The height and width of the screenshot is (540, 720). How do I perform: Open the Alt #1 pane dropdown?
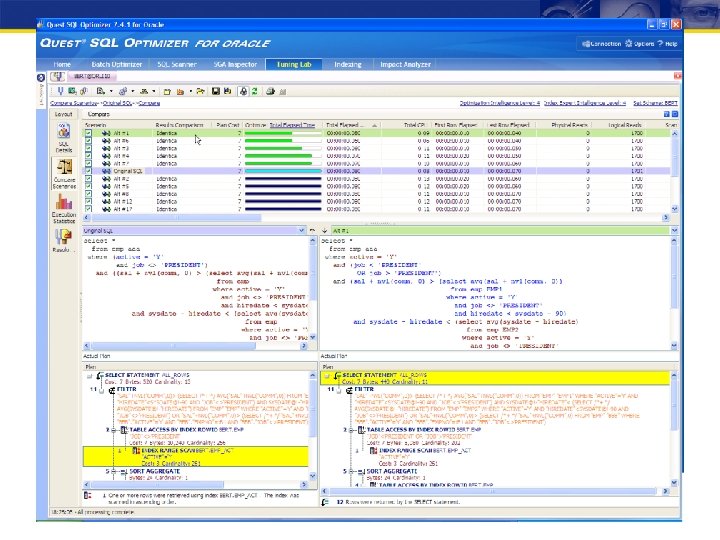[674, 231]
